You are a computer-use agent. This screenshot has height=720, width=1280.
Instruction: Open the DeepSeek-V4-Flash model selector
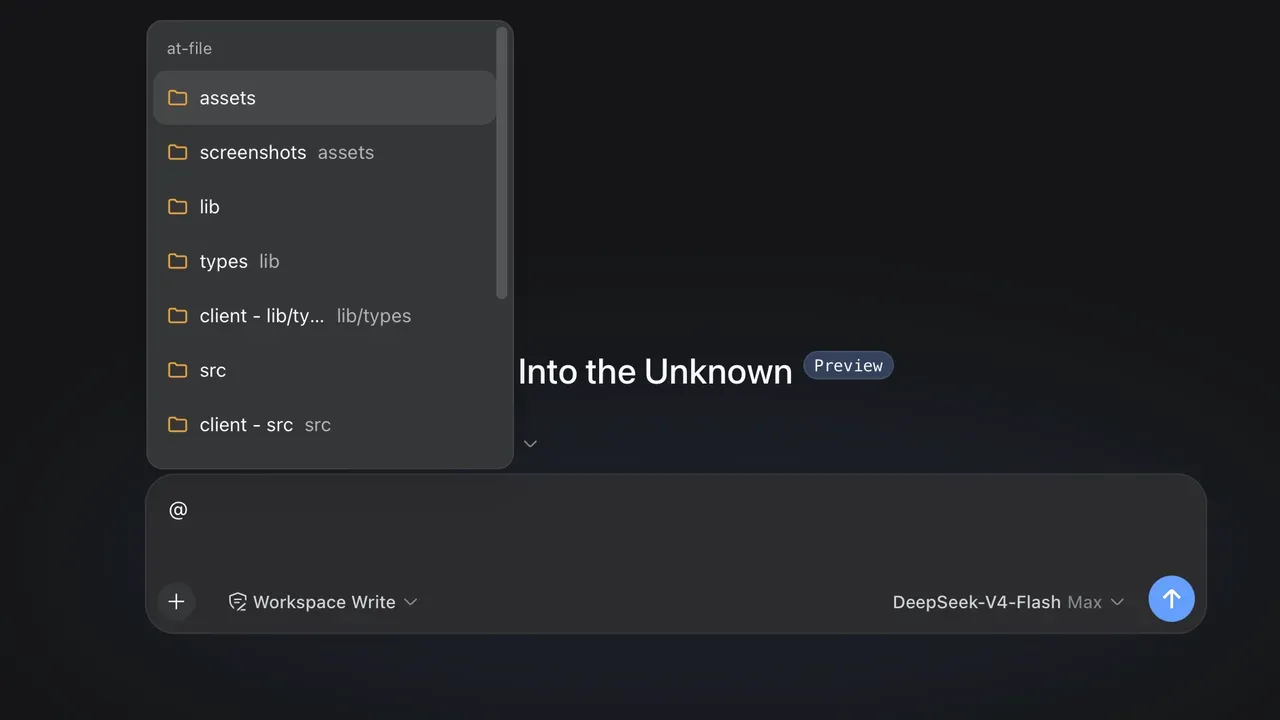coord(1008,602)
